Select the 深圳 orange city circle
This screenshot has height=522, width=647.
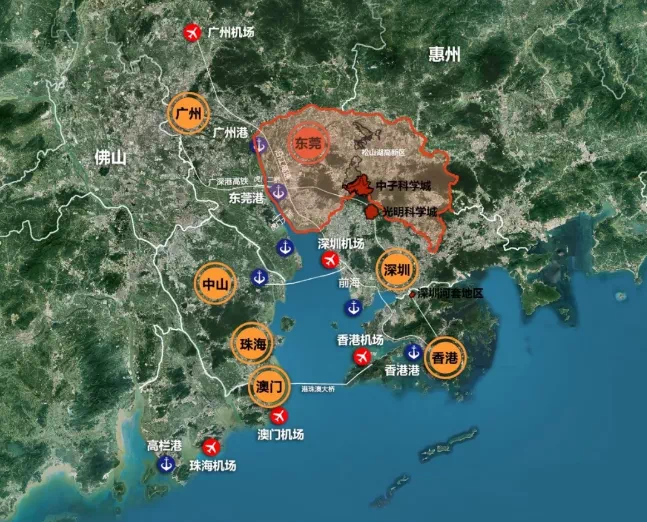coord(397,270)
